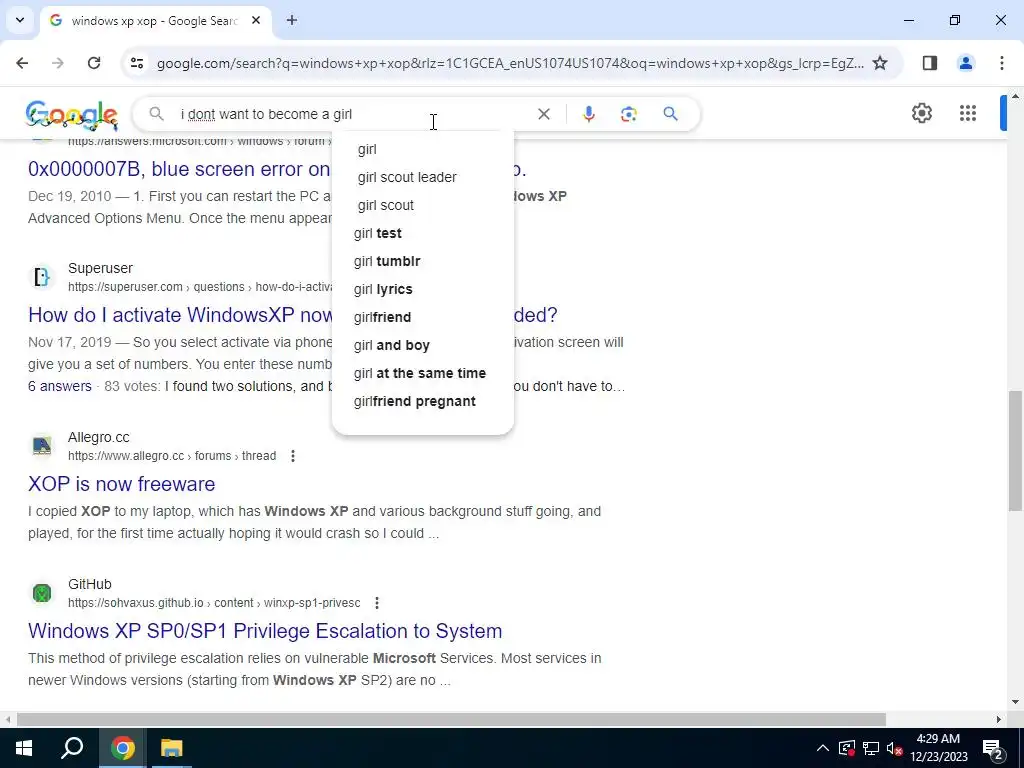Open the Windows Start menu

pyautogui.click(x=24, y=748)
